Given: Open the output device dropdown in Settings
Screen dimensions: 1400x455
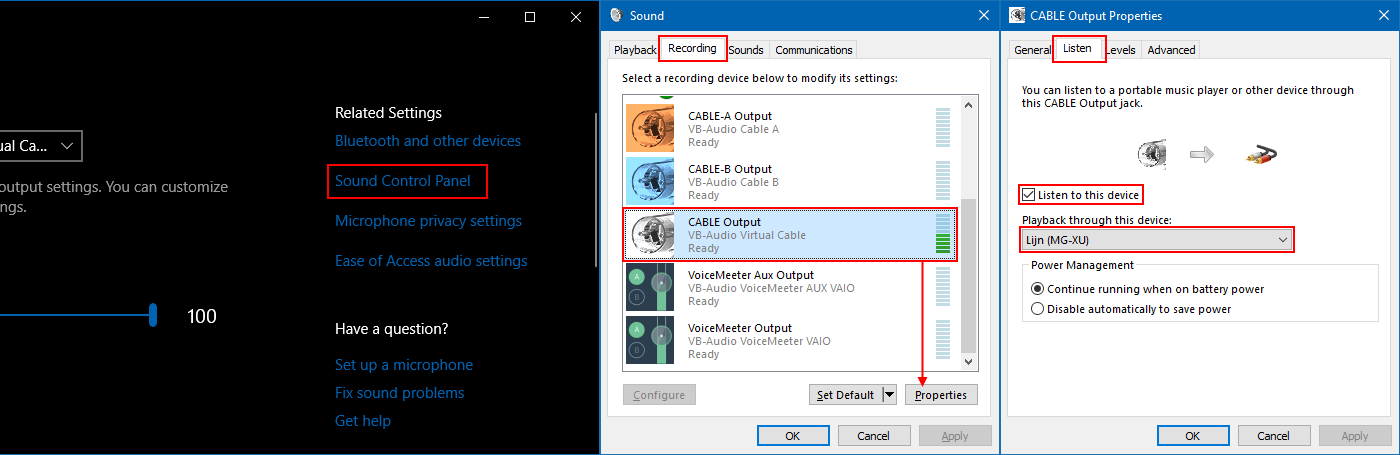Looking at the screenshot, I should pos(40,146).
